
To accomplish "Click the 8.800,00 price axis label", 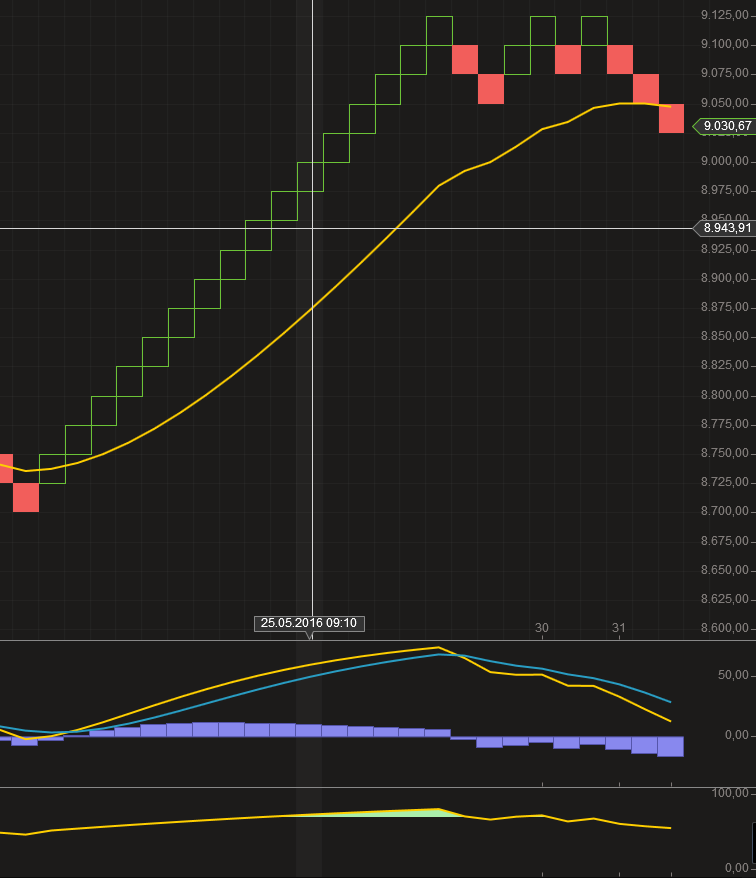I will (726, 395).
